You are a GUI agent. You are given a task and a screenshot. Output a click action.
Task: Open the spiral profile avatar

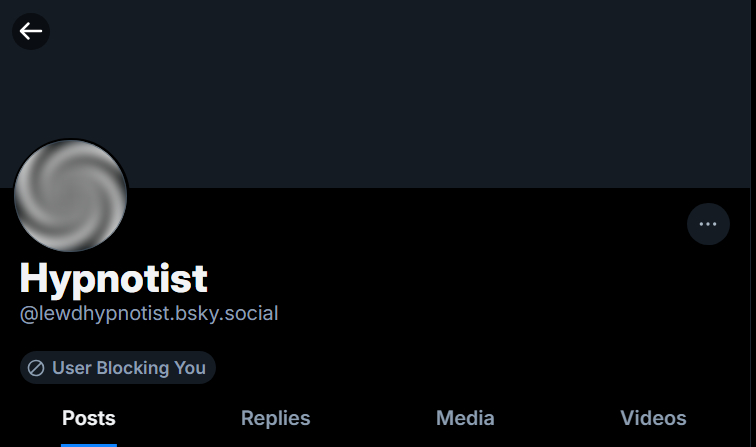70,196
